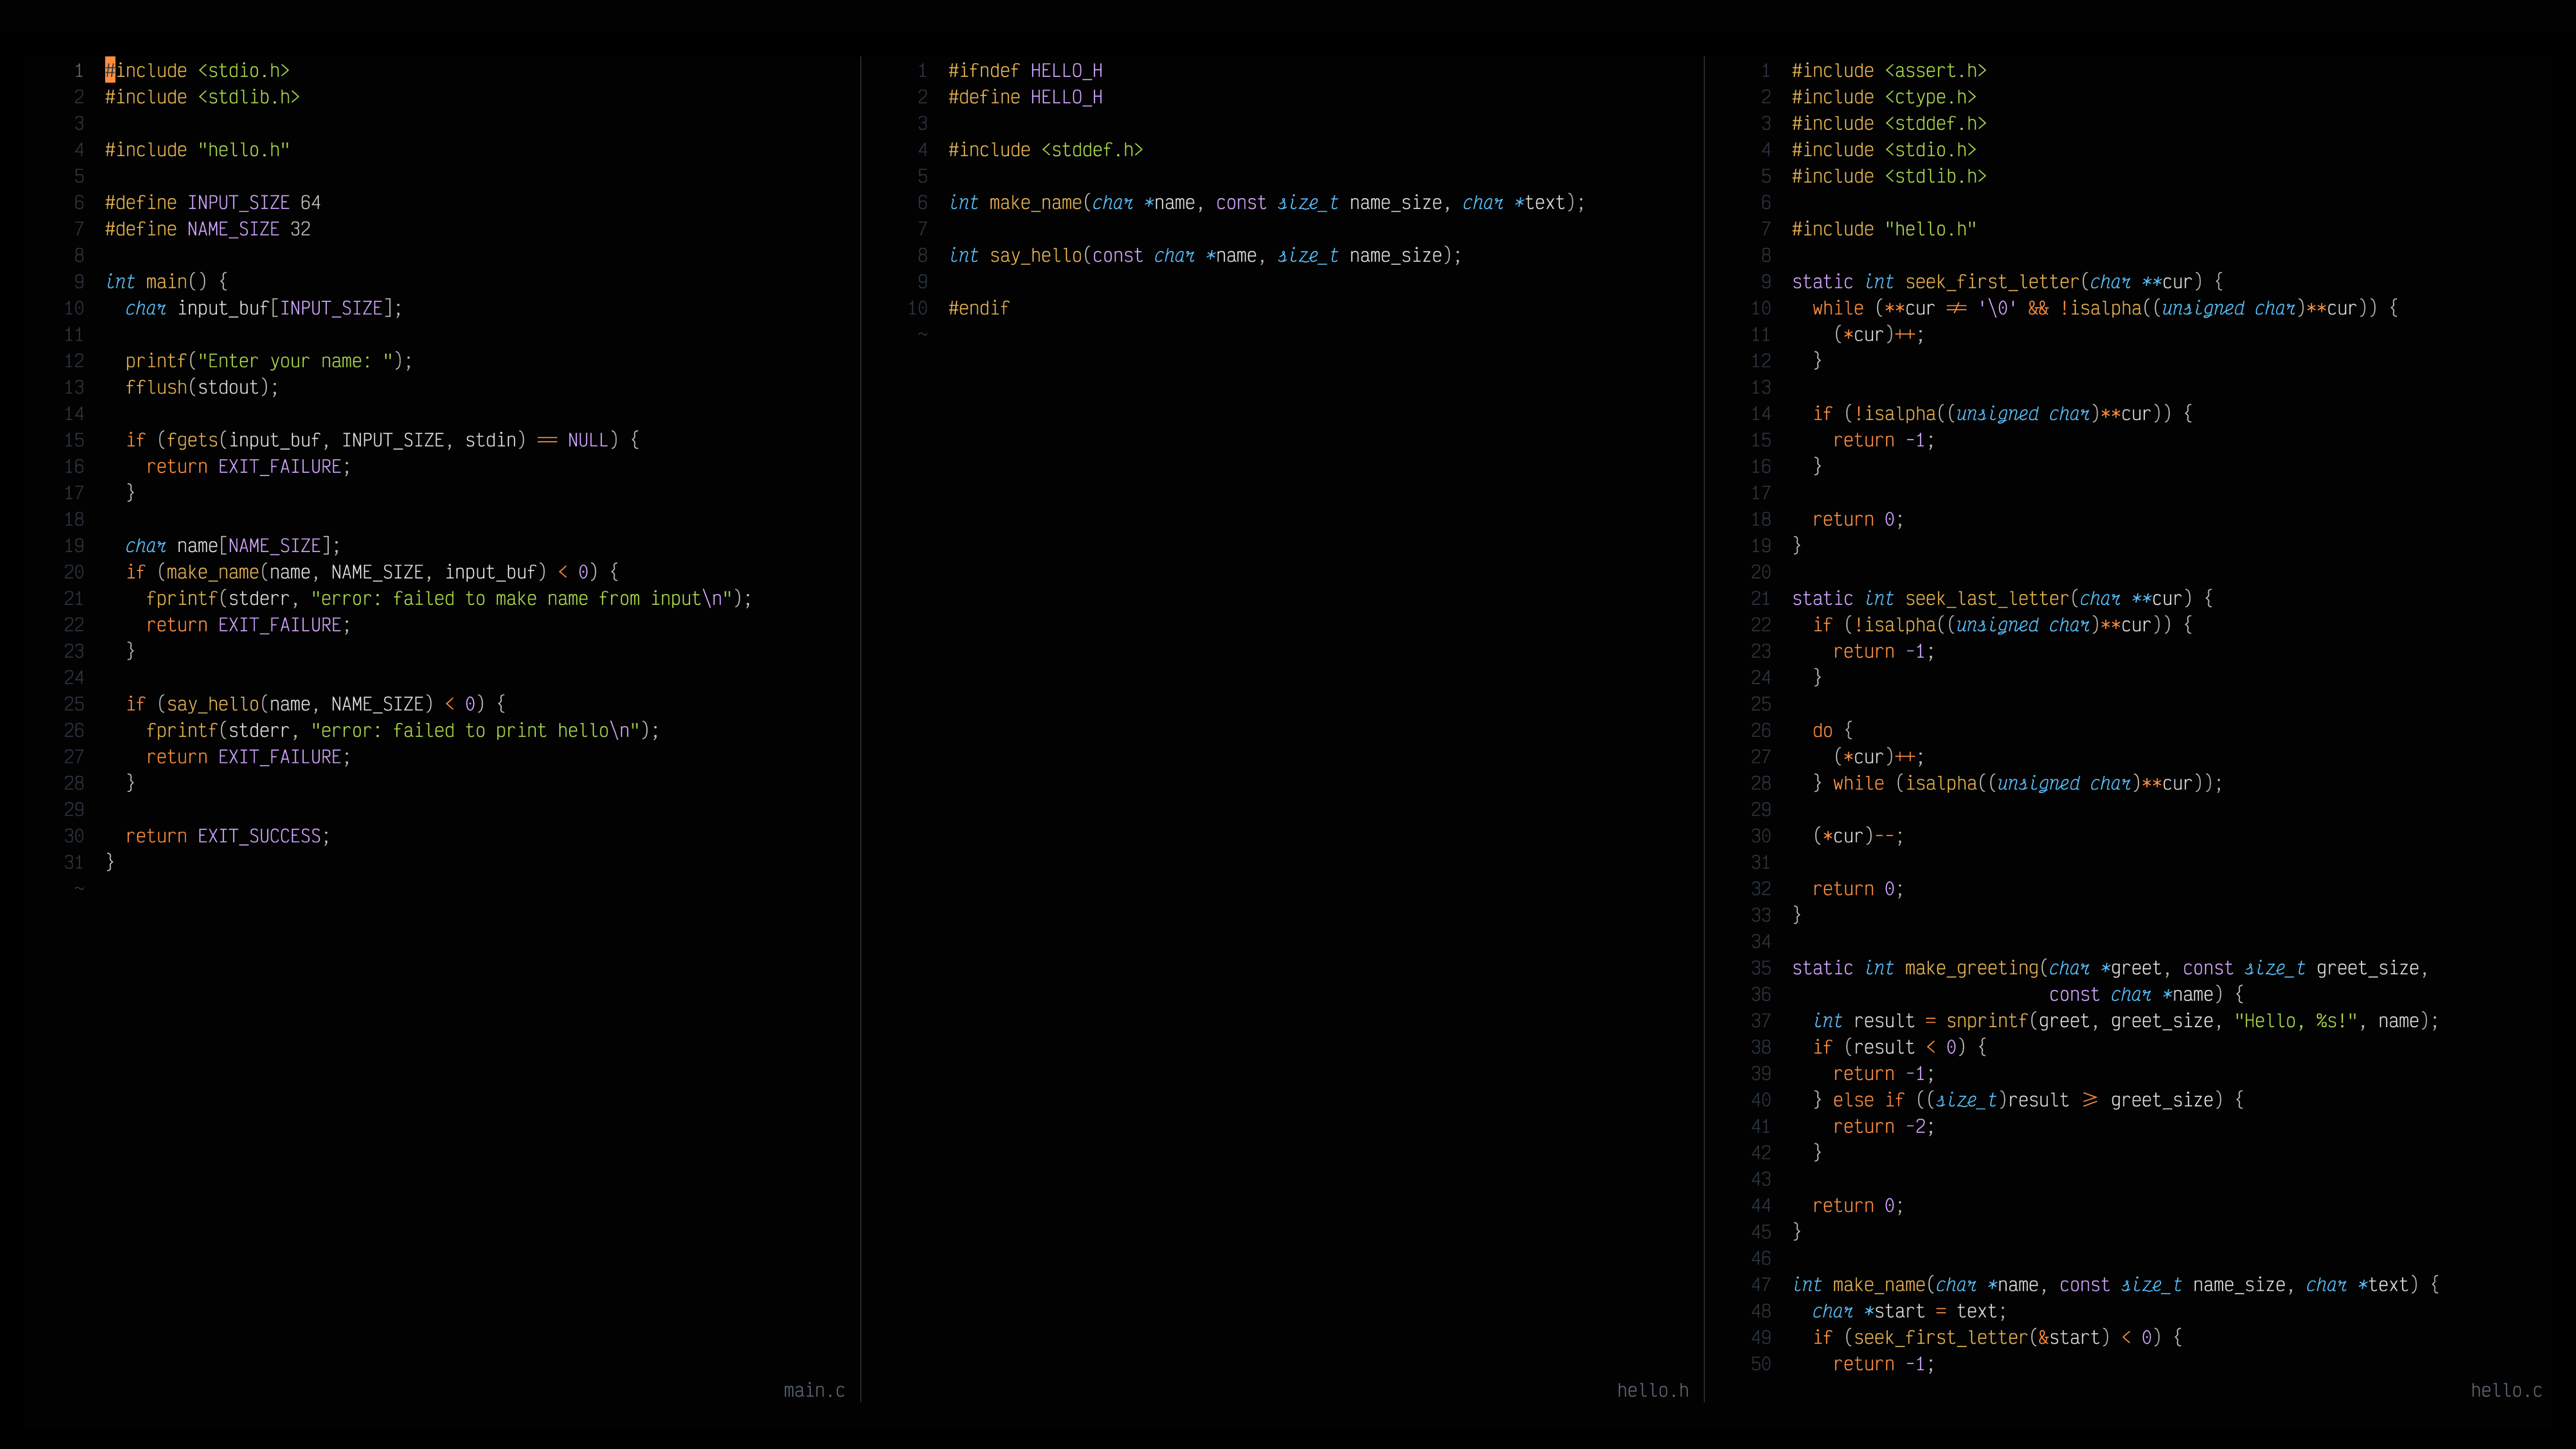Click the main.c filename label
Viewport: 2576px width, 1449px height.
pos(814,1390)
